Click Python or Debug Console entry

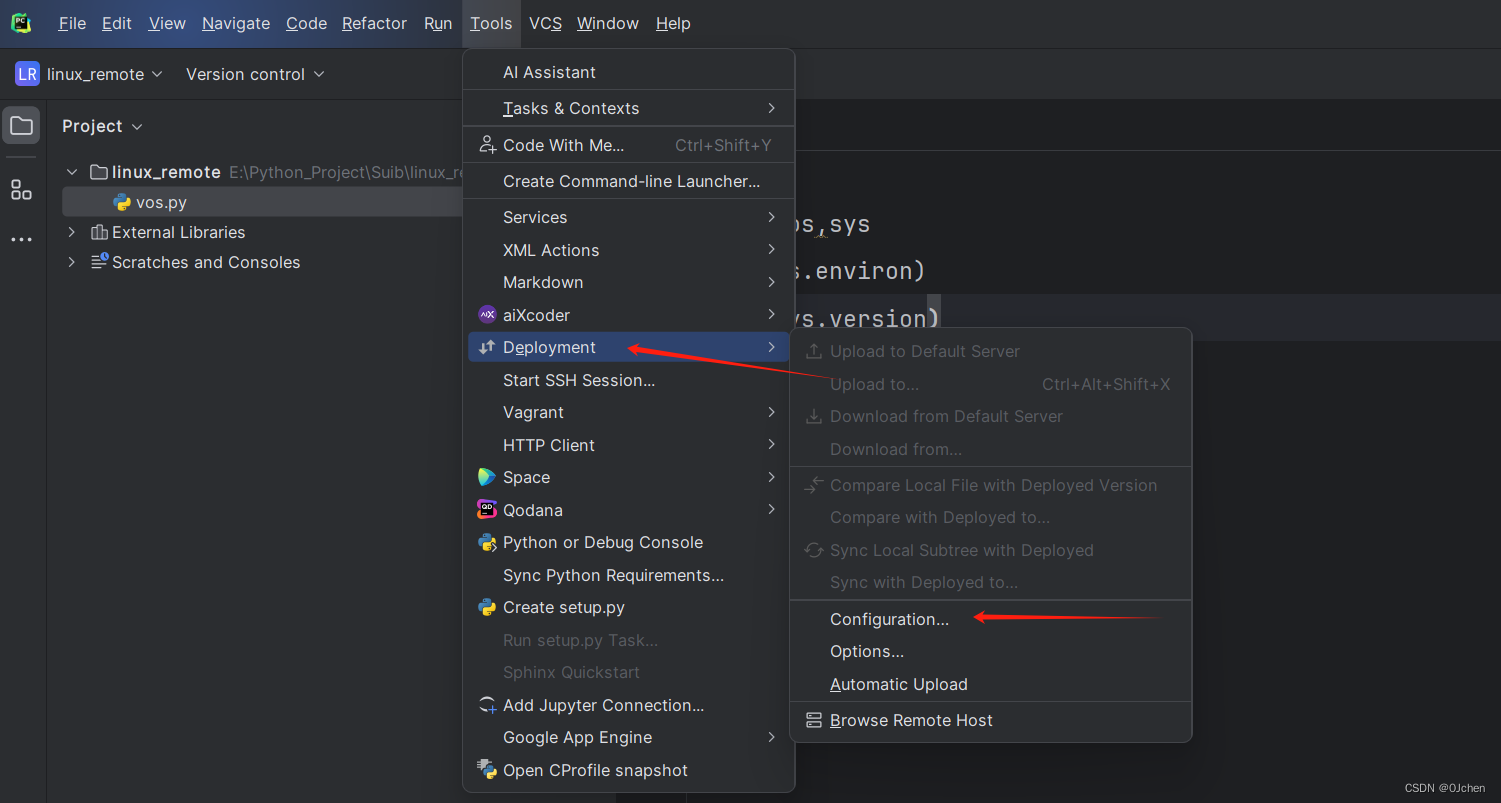coord(629,542)
